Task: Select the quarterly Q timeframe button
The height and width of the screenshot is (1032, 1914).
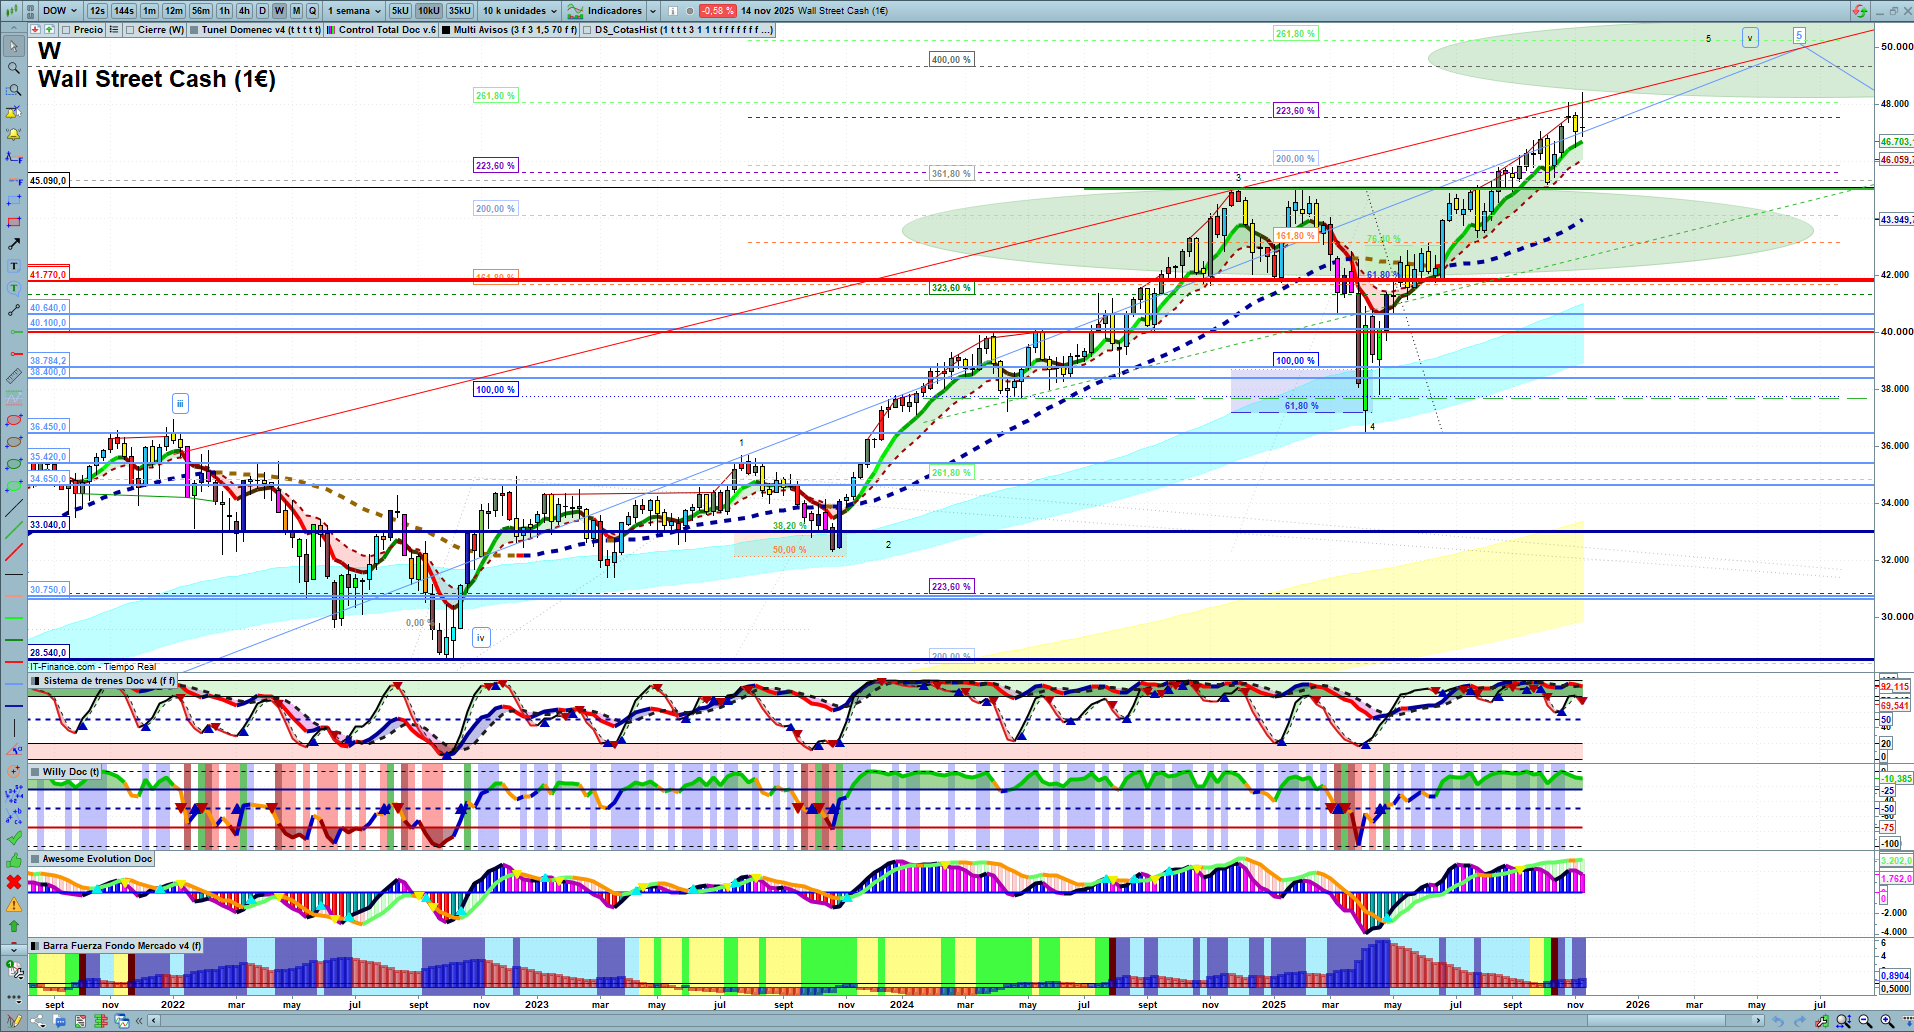Action: coord(313,11)
